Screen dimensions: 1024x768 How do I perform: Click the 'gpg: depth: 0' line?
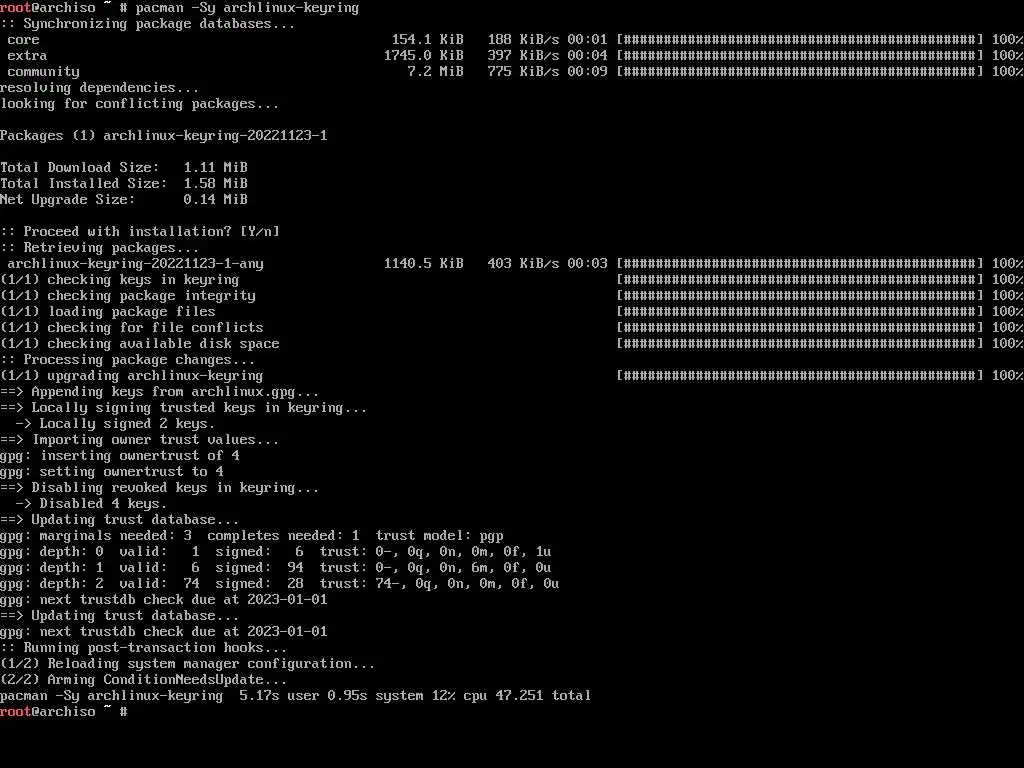point(276,552)
